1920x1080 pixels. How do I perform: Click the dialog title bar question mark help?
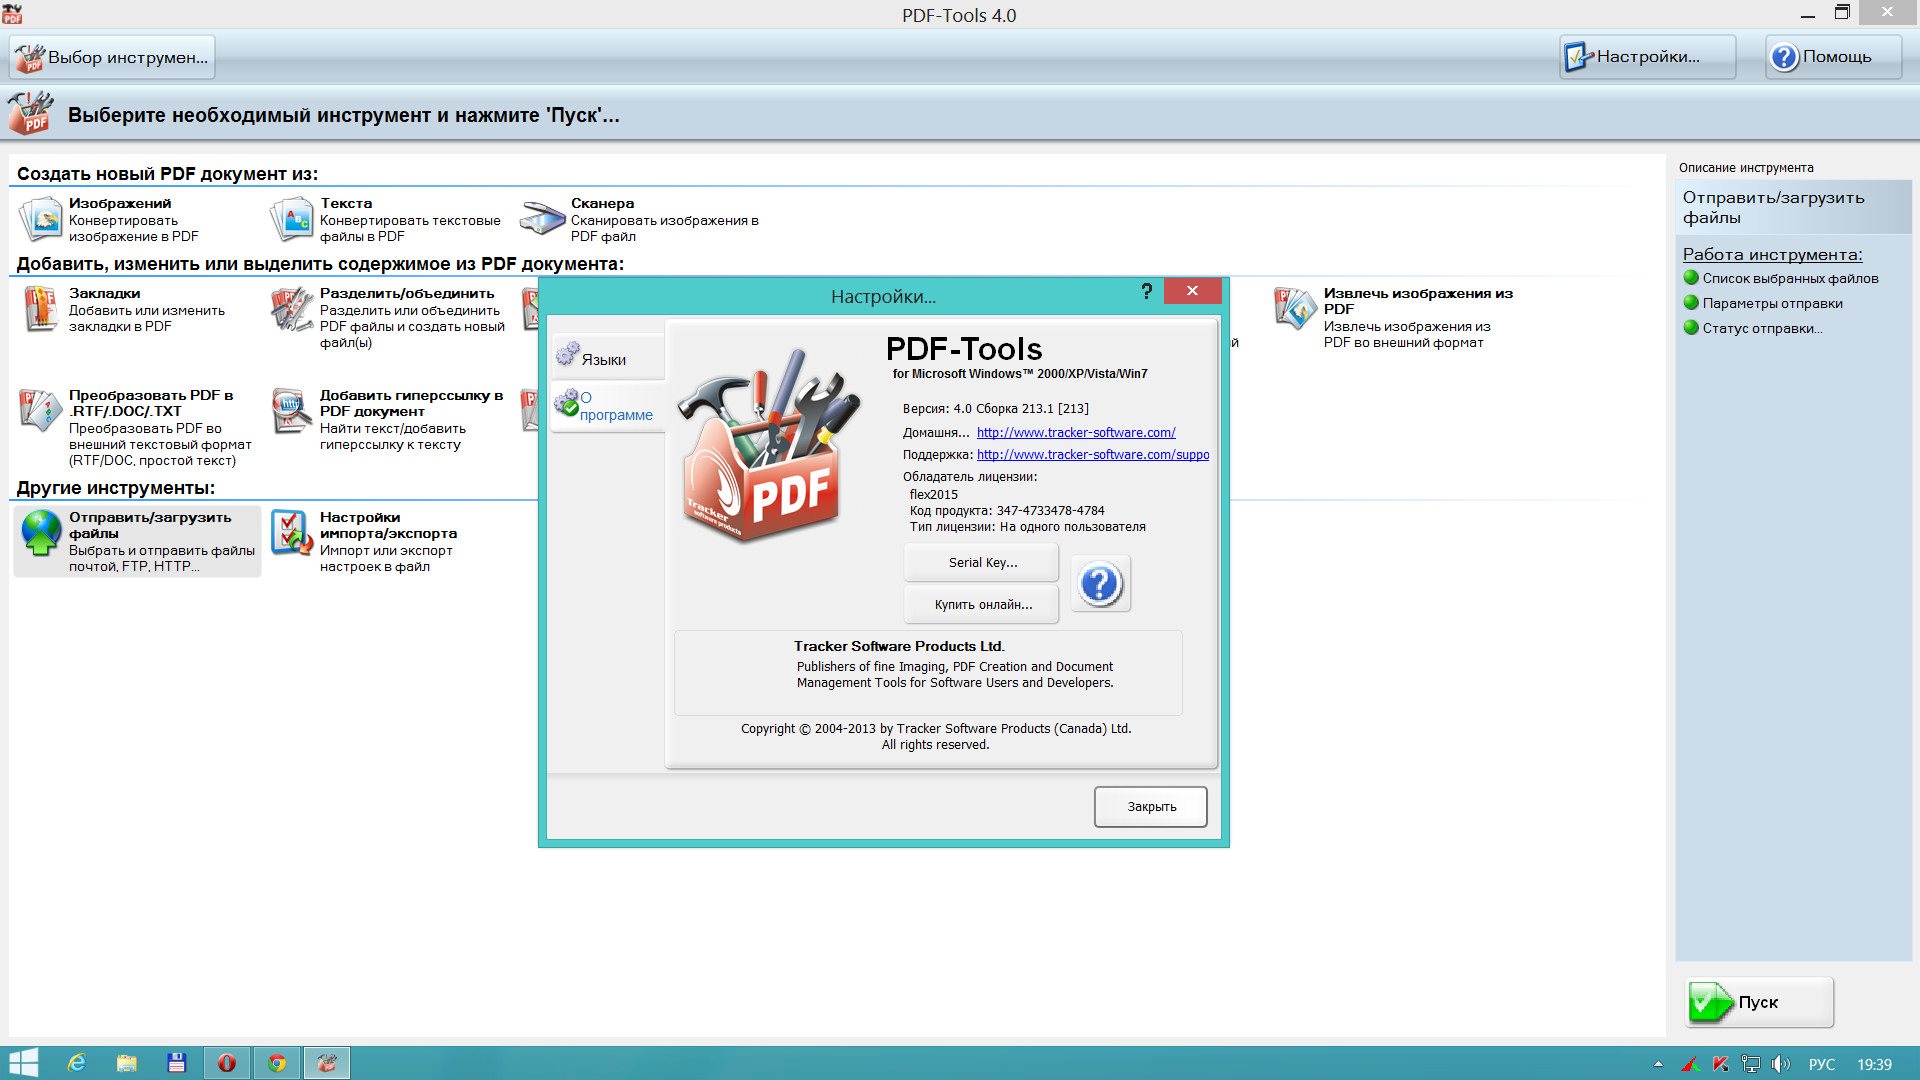[1146, 291]
